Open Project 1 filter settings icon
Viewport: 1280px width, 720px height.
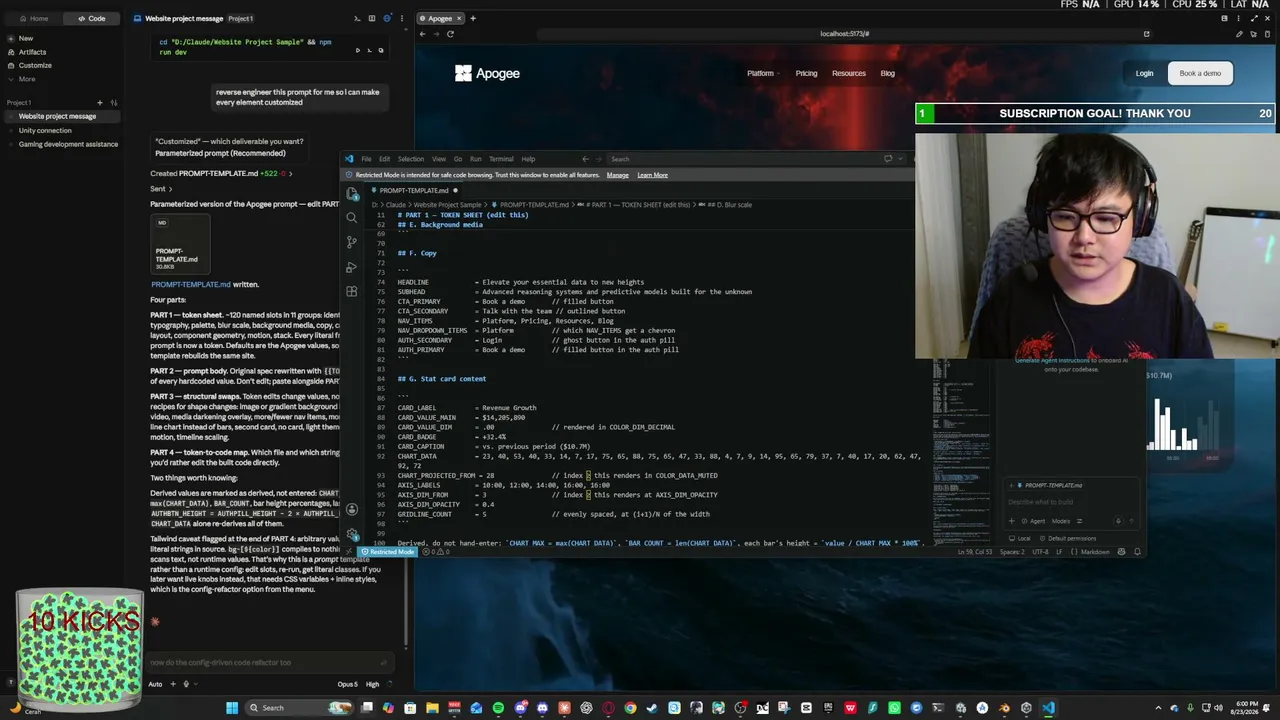pos(113,102)
